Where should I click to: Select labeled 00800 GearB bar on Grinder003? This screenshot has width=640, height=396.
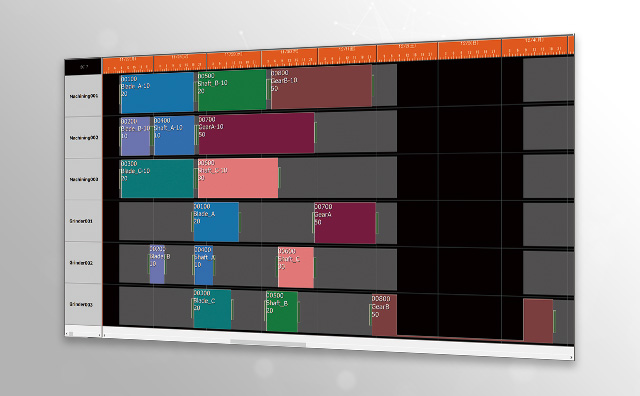pos(384,315)
